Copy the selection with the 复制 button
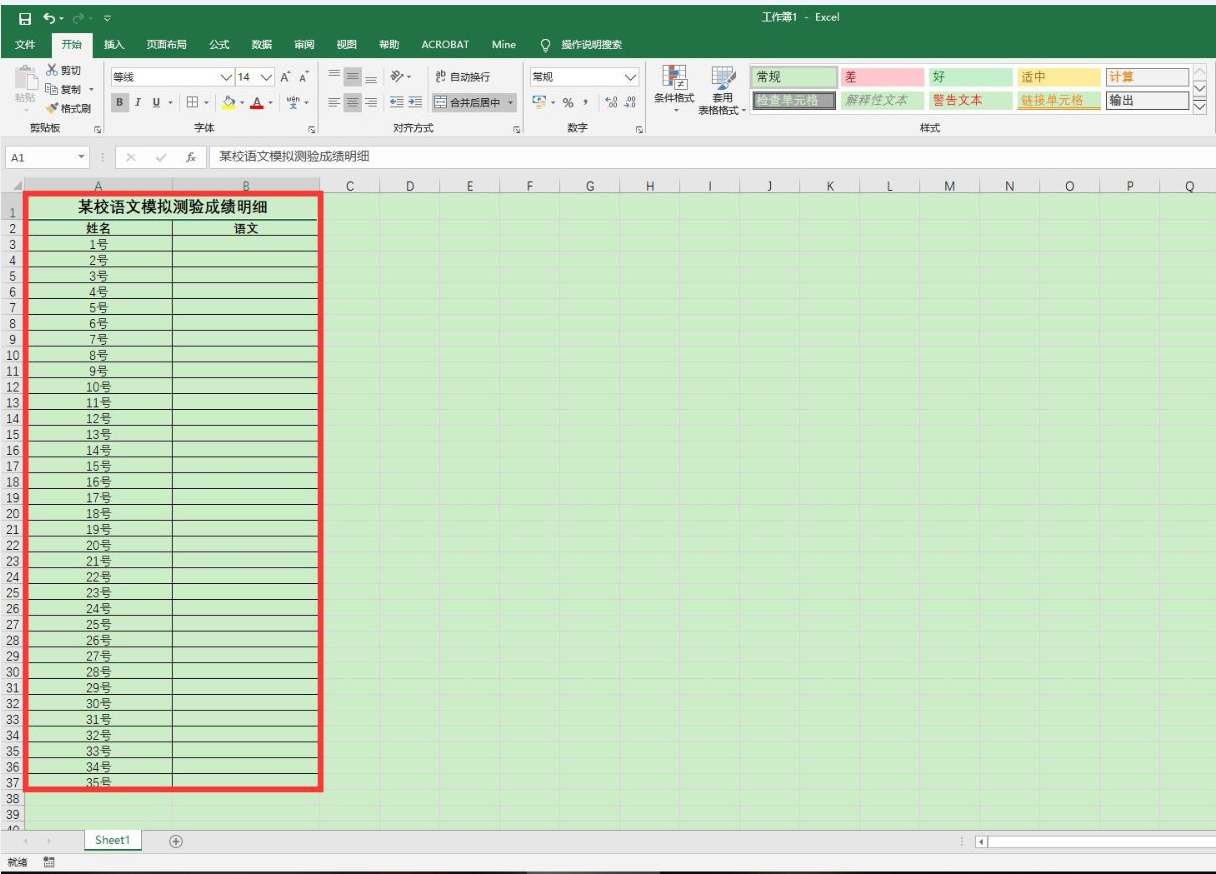The image size is (1216, 874). tap(65, 89)
